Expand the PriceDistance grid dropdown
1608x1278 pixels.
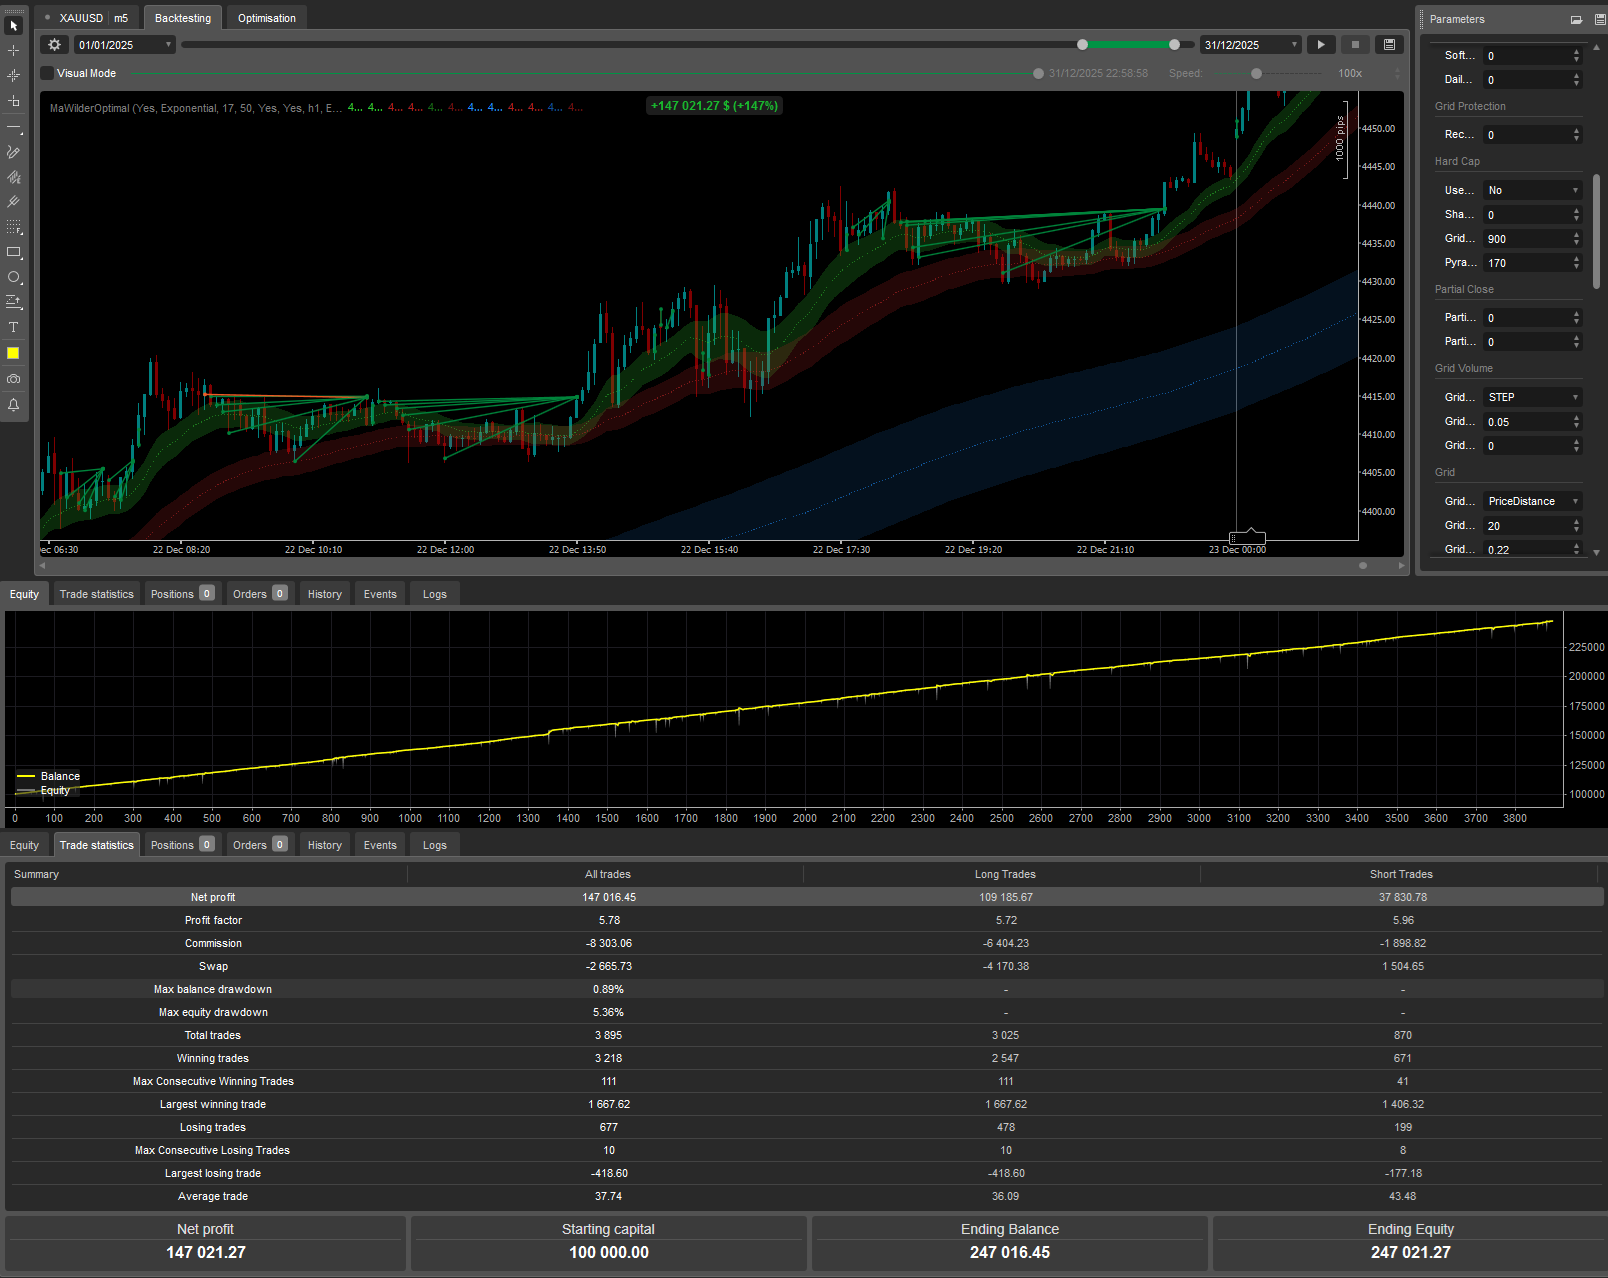pos(1532,502)
